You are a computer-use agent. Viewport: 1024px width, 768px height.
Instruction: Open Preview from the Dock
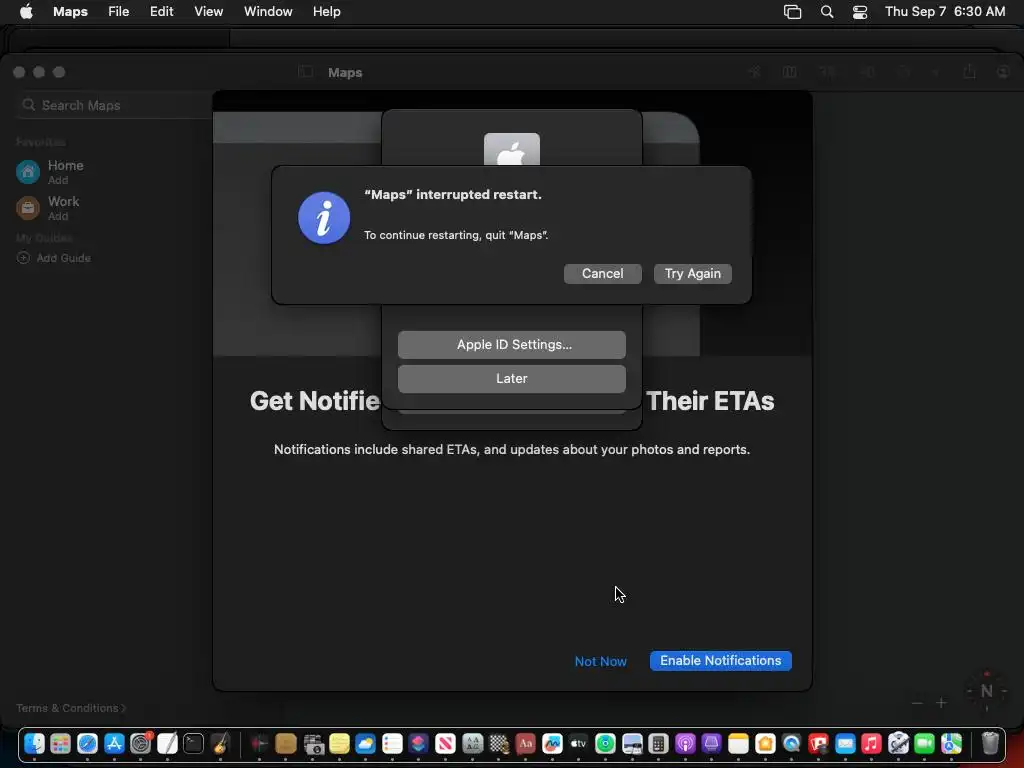tap(632, 744)
